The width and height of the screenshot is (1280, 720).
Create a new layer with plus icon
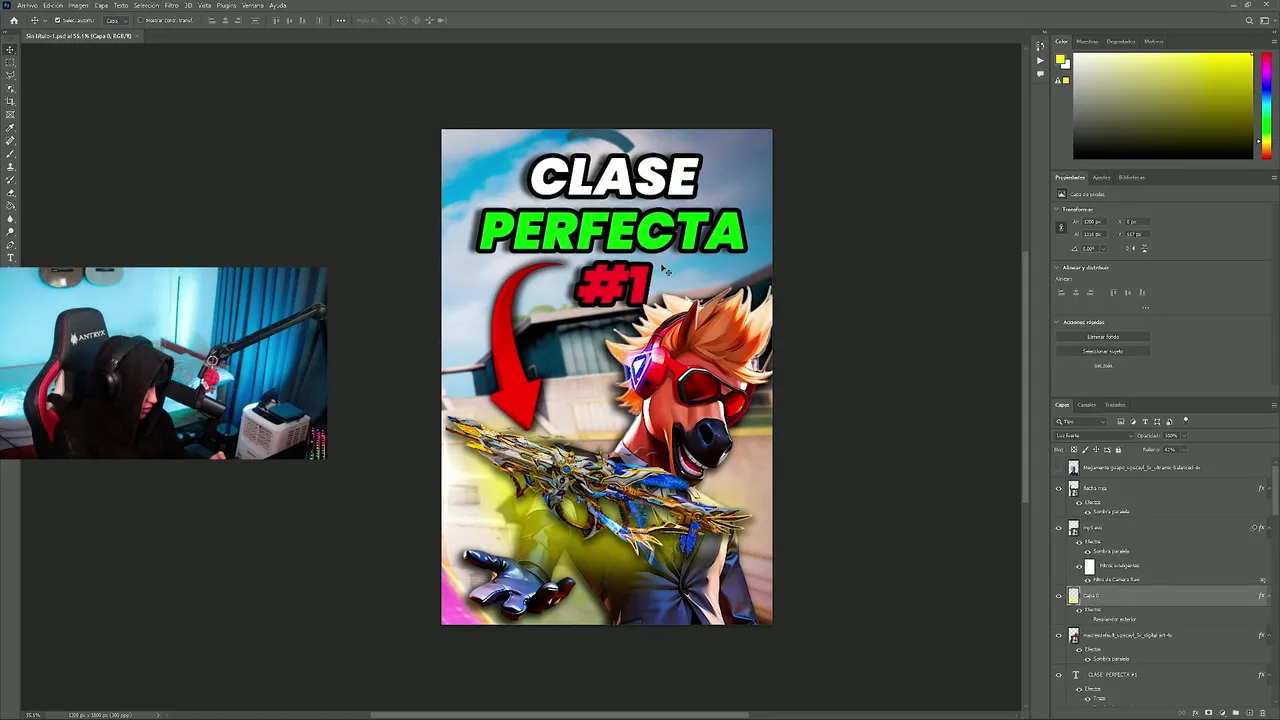click(1249, 713)
